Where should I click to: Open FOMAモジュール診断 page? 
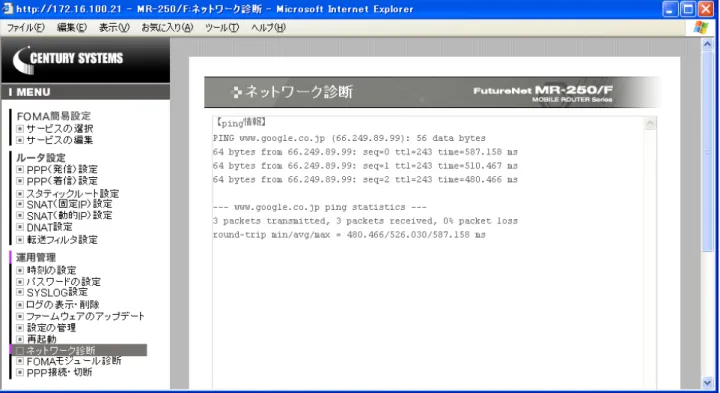(x=74, y=361)
